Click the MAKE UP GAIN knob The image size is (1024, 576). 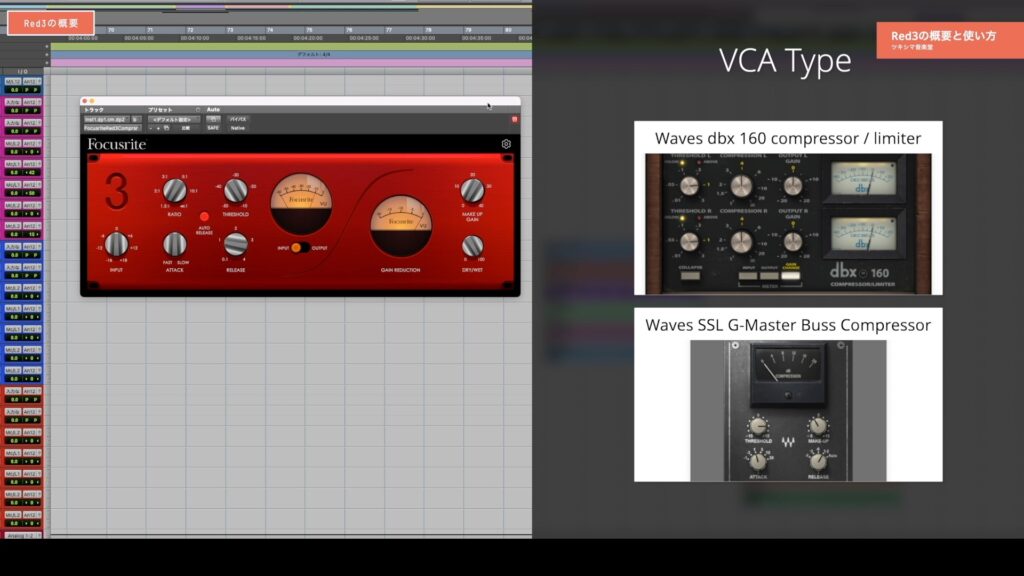[472, 191]
